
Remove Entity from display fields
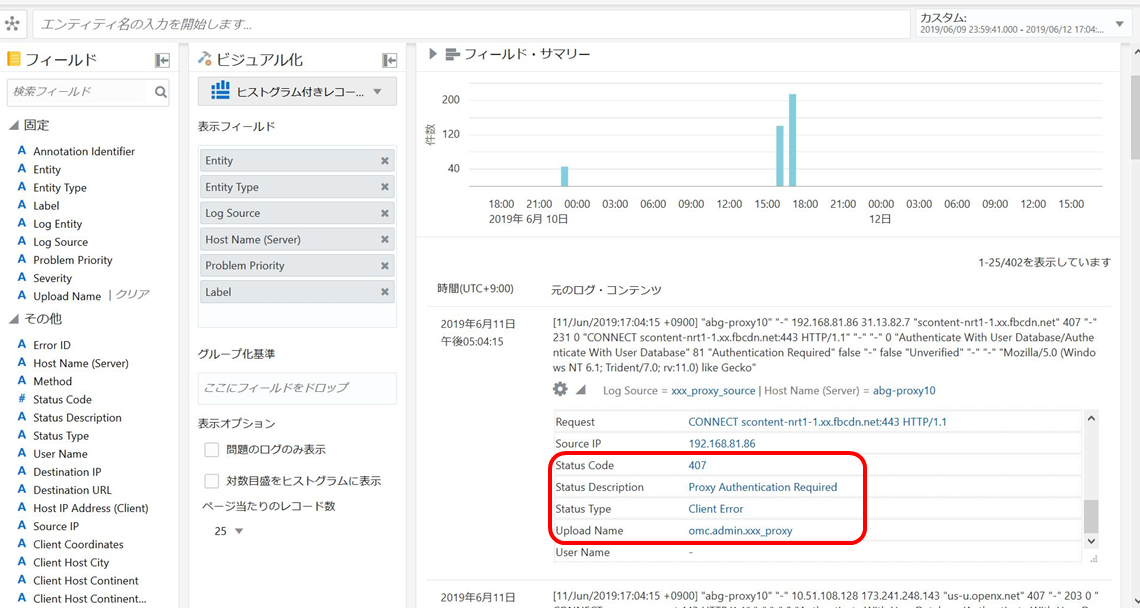pyautogui.click(x=385, y=161)
